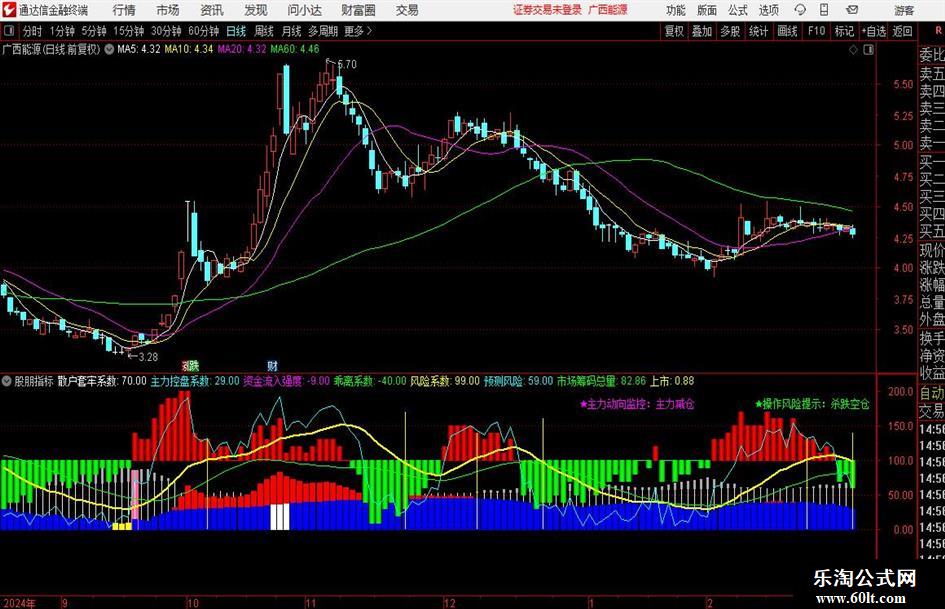Expand the chart settings arrow beside 广西能源
The image size is (945, 609).
[109, 49]
